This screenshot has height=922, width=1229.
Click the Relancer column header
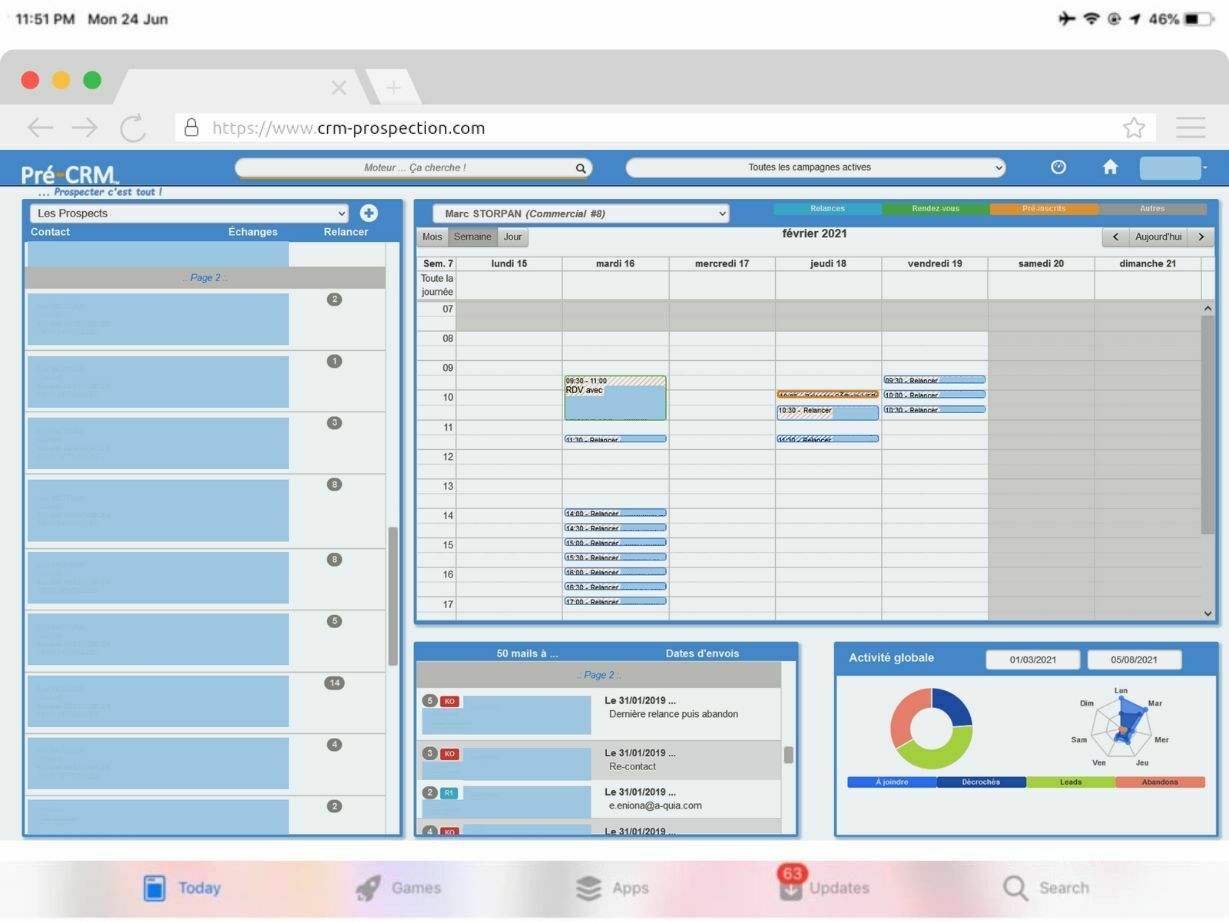pos(346,232)
